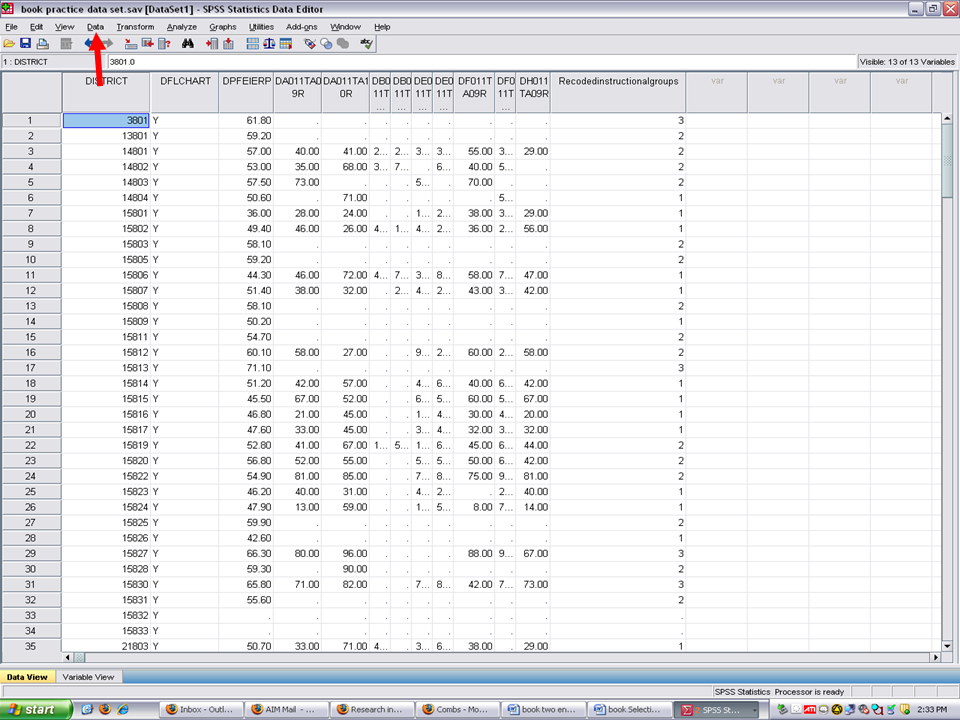This screenshot has width=960, height=720.
Task: Click the cell value edit field showing 3801.0
Action: coord(480,62)
